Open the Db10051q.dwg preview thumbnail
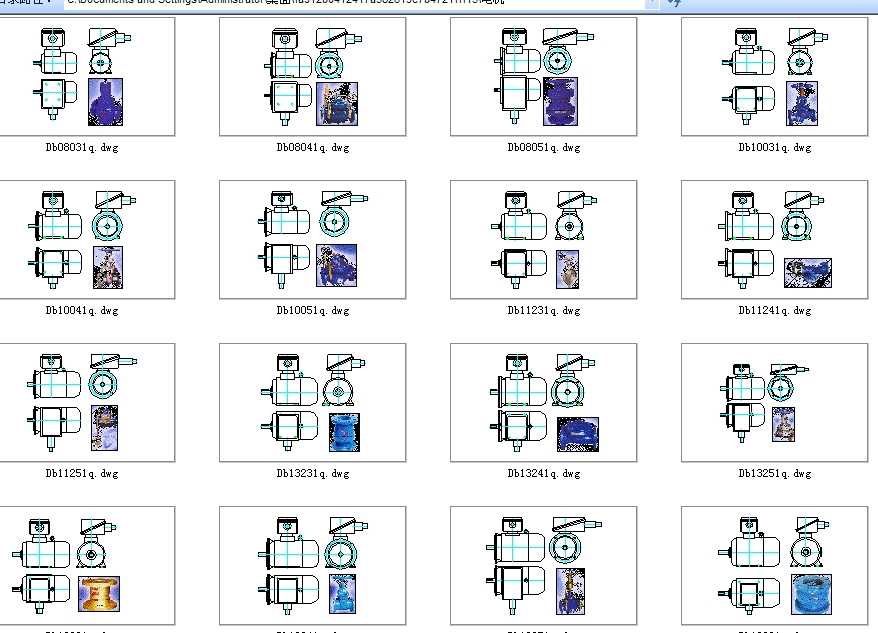The height and width of the screenshot is (633, 878). click(312, 239)
